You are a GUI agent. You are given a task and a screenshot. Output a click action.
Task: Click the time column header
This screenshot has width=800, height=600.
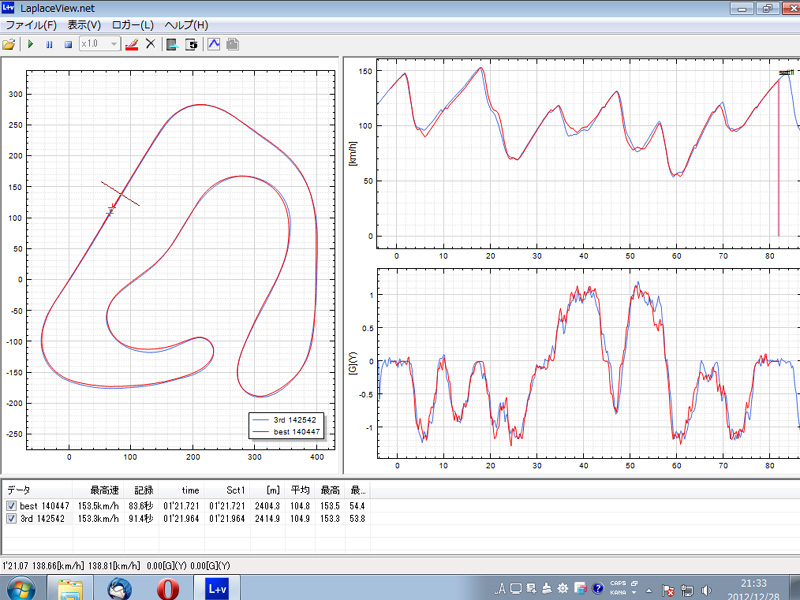181,490
